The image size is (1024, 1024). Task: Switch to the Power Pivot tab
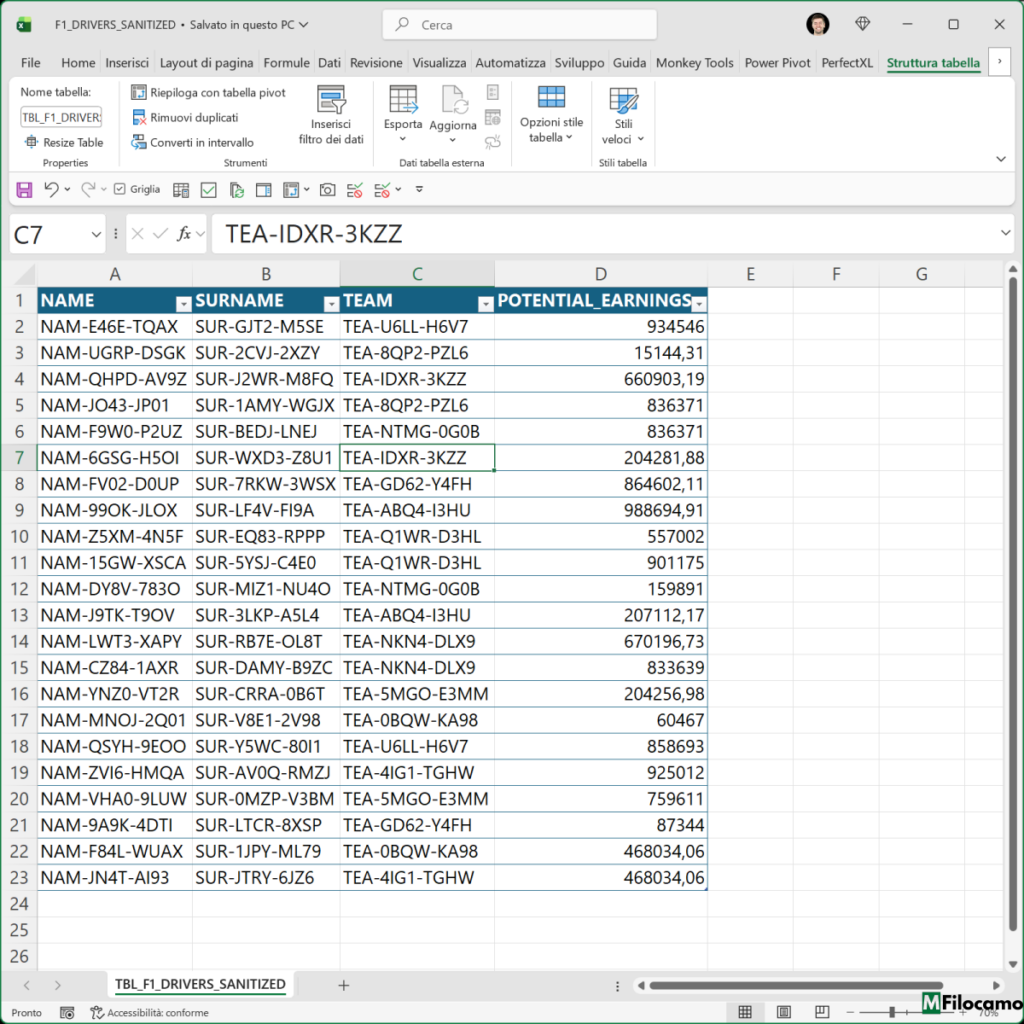tap(777, 63)
